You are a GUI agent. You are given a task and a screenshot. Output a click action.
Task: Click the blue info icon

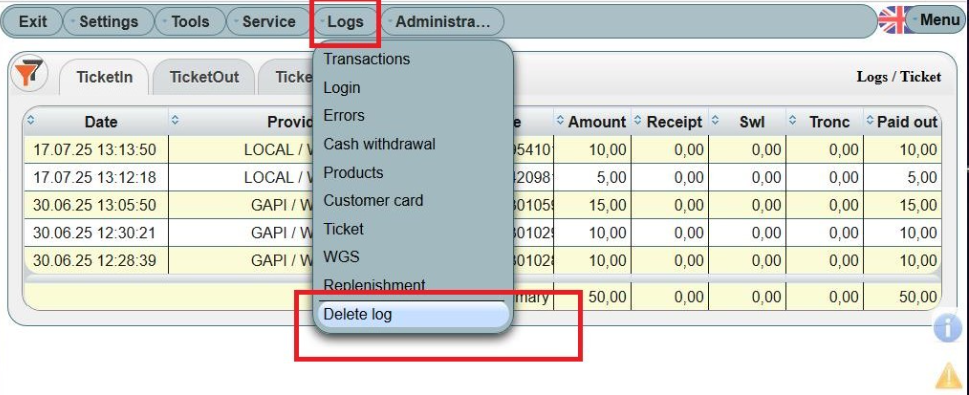(947, 327)
